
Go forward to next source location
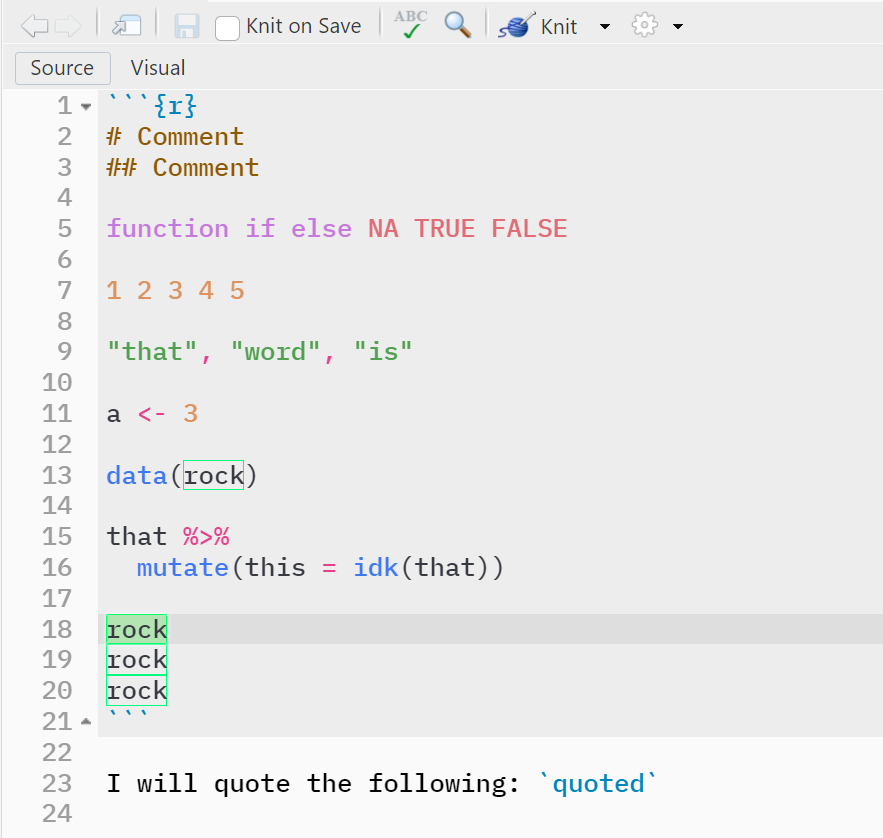pos(69,26)
